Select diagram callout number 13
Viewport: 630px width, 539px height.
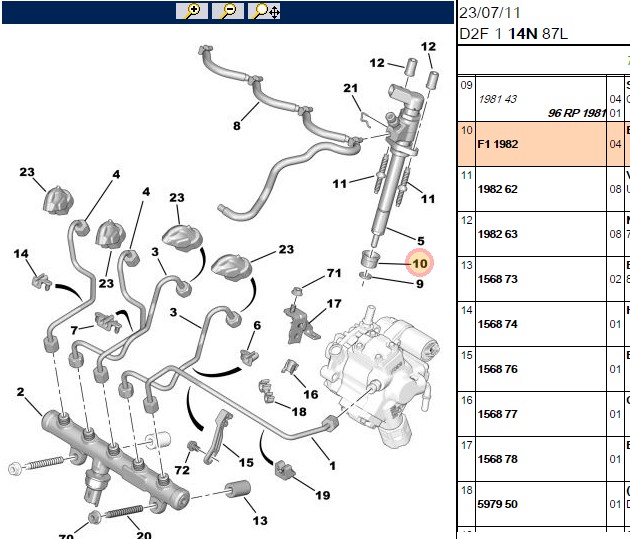pyautogui.click(x=260, y=521)
